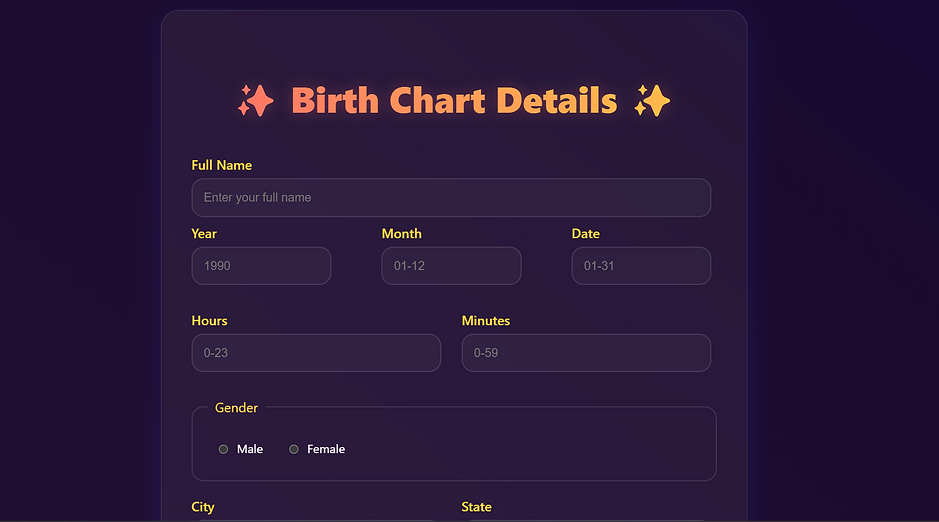Focus the Year field showing 1990

pyautogui.click(x=261, y=266)
